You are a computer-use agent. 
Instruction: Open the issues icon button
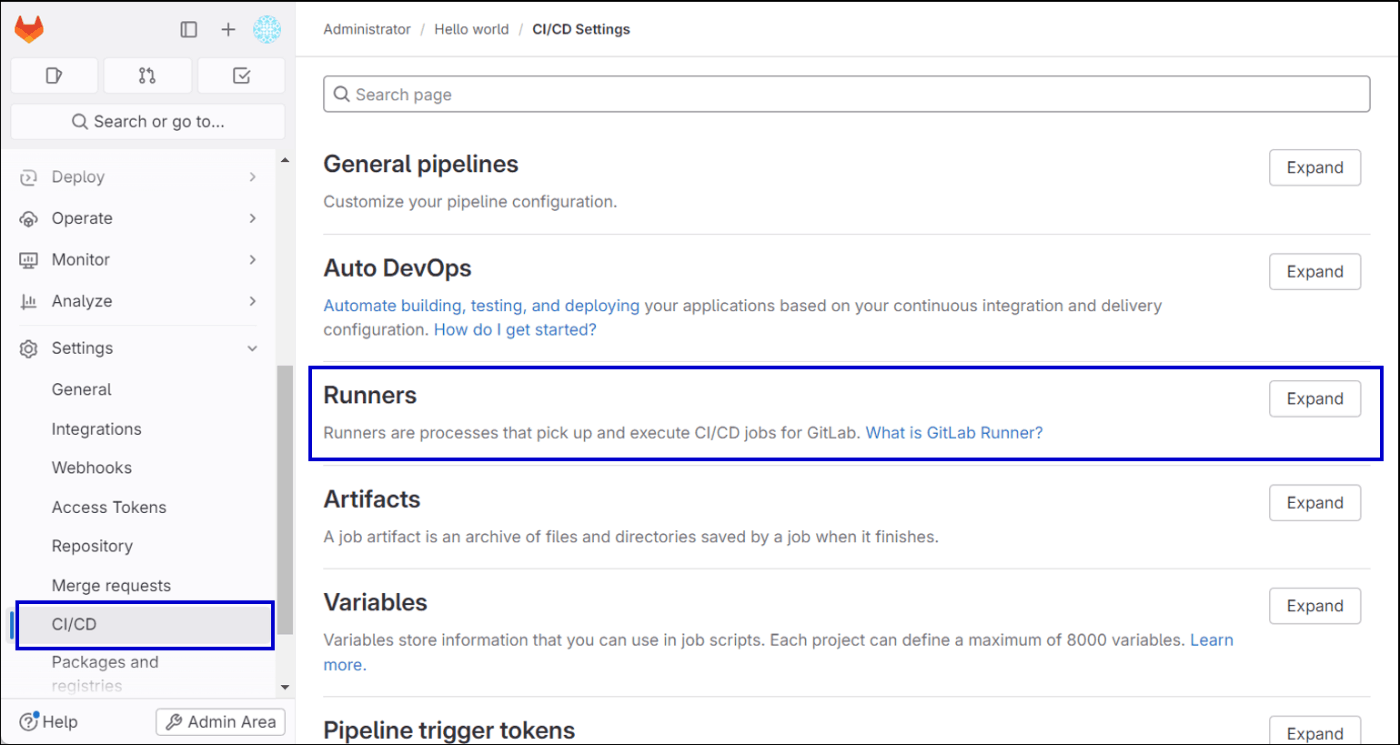54,75
